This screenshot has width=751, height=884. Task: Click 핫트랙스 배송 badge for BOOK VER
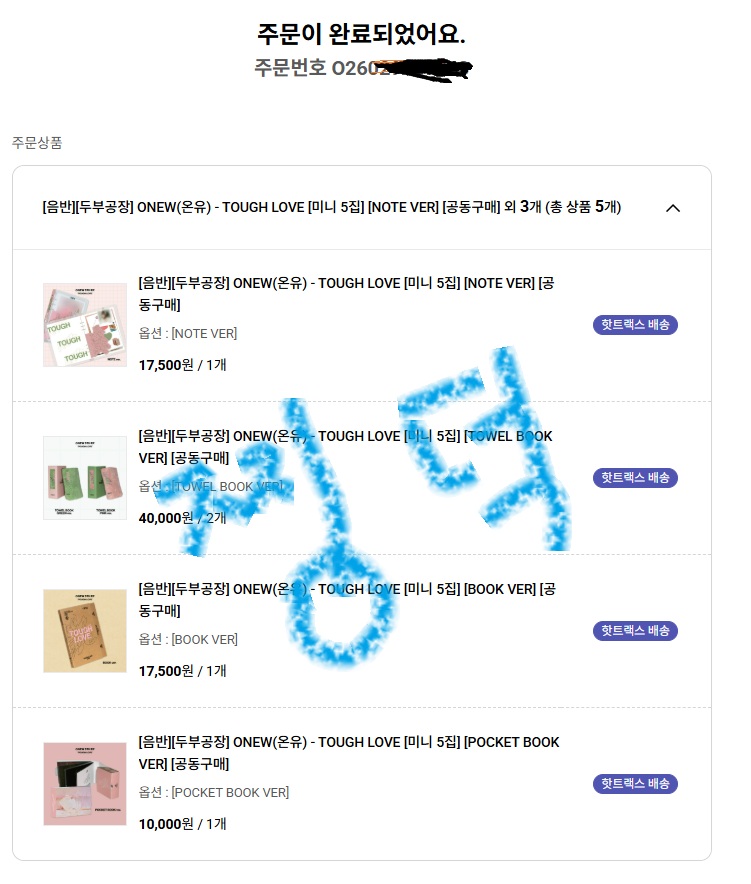coord(635,631)
